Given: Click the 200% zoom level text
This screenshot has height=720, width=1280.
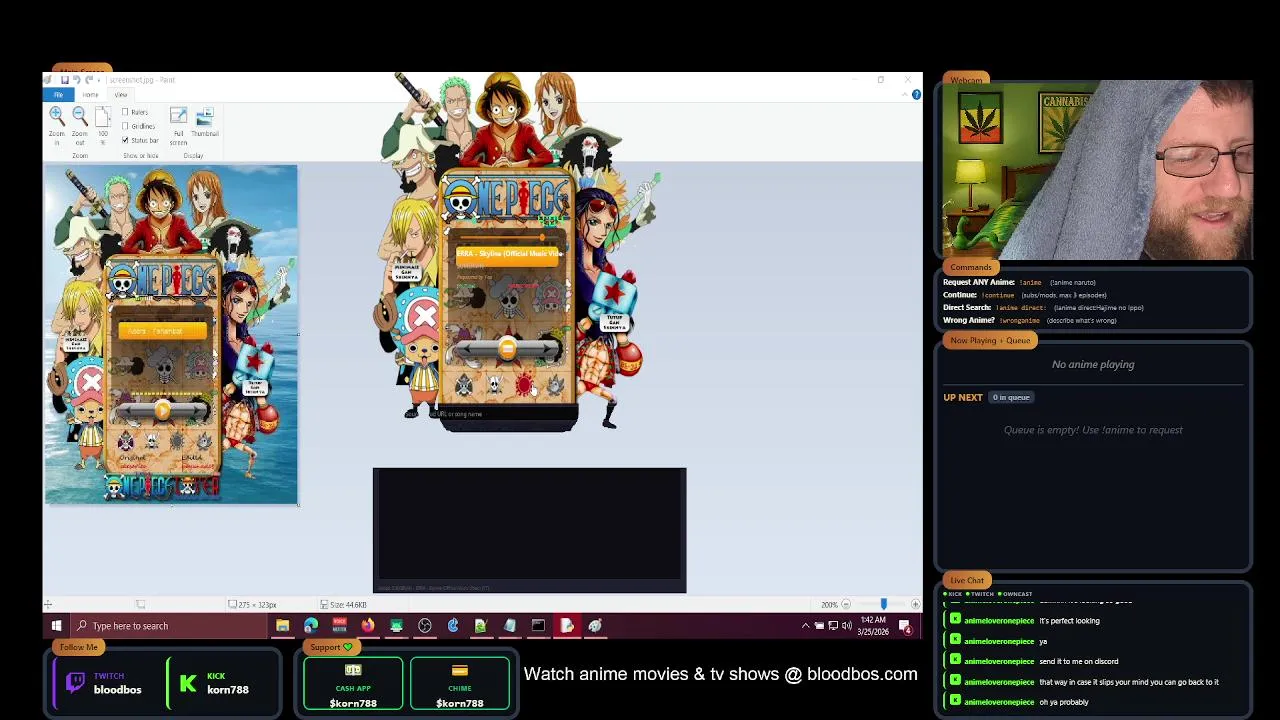Looking at the screenshot, I should pyautogui.click(x=829, y=604).
